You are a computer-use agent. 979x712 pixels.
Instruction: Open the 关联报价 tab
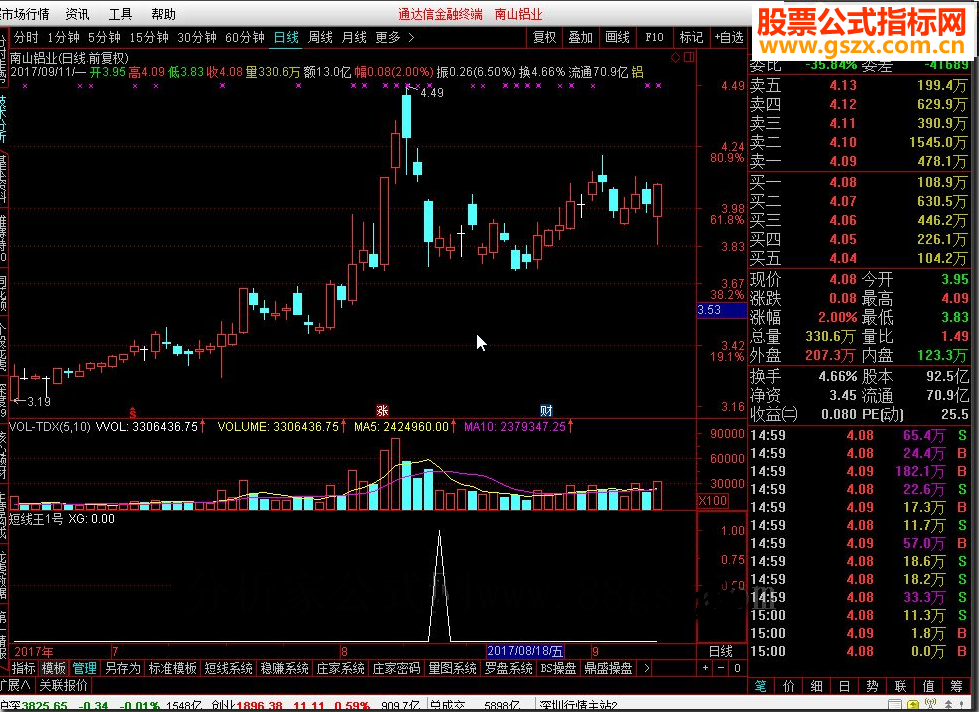[x=64, y=685]
